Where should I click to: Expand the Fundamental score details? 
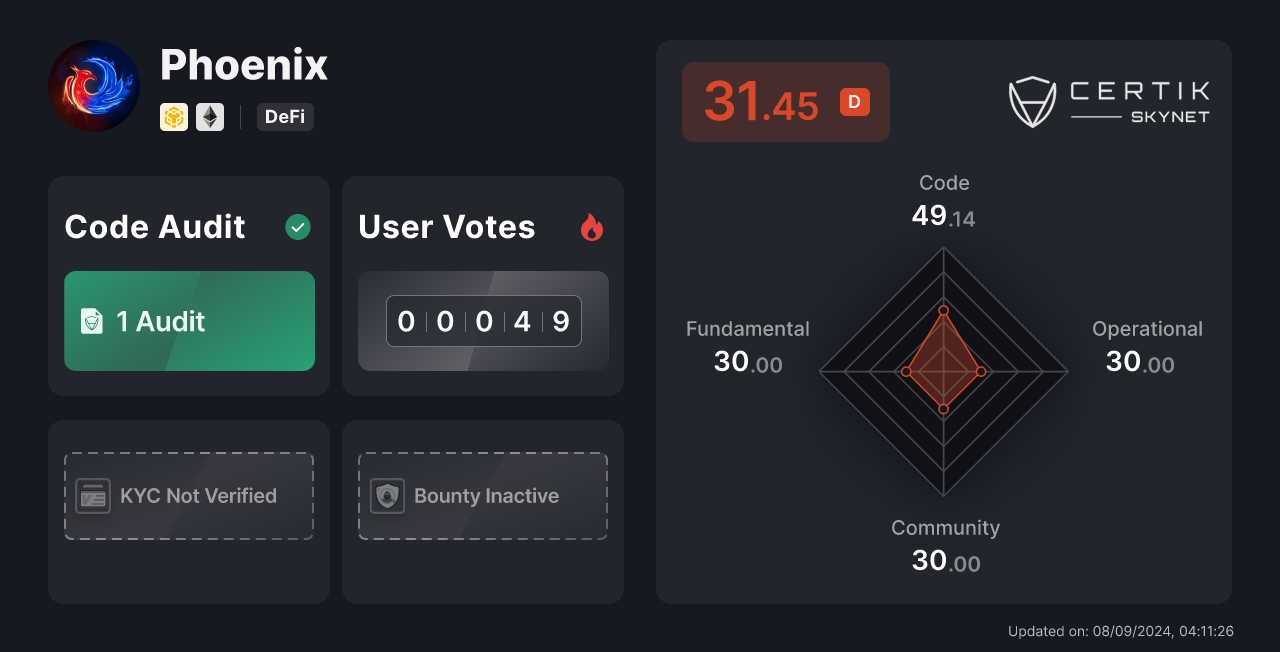(747, 346)
